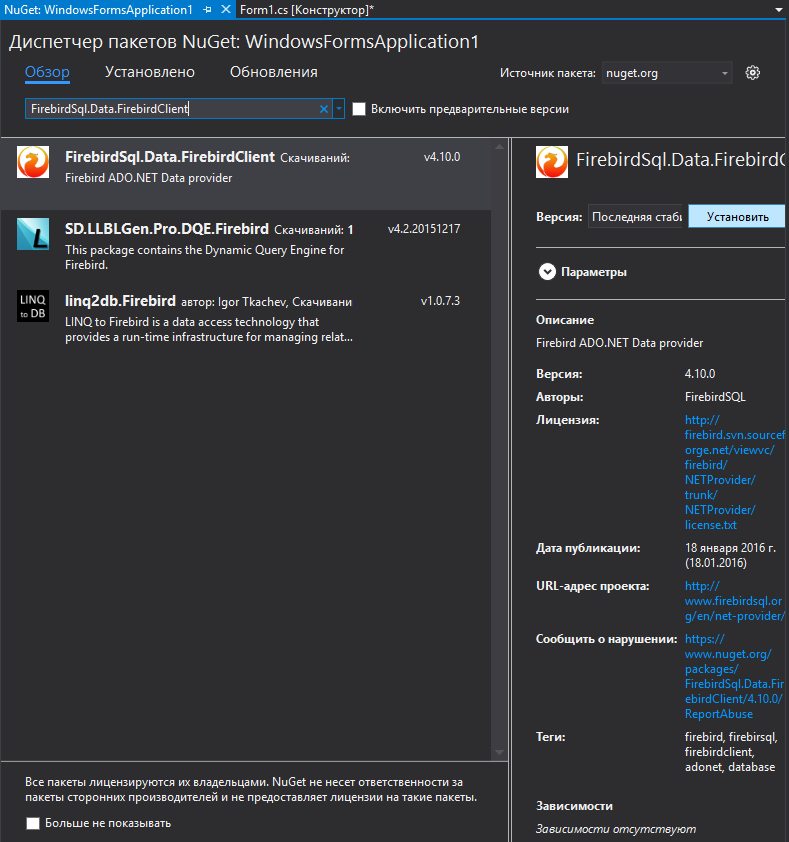Select FirebirdSql.Data.FirebirdClient package row

pos(245,173)
